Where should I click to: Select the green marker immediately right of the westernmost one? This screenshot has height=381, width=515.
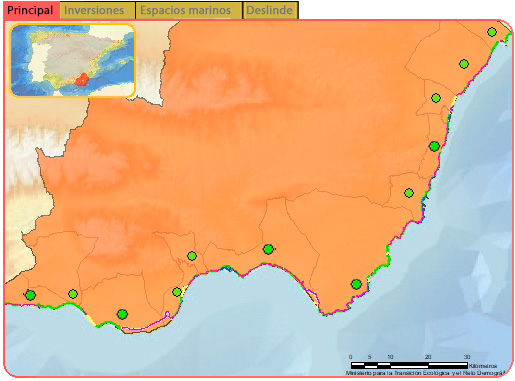point(73,294)
